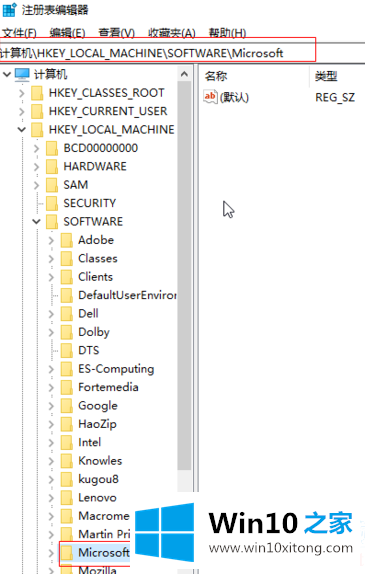Expand the HARDWARE key

[36, 167]
